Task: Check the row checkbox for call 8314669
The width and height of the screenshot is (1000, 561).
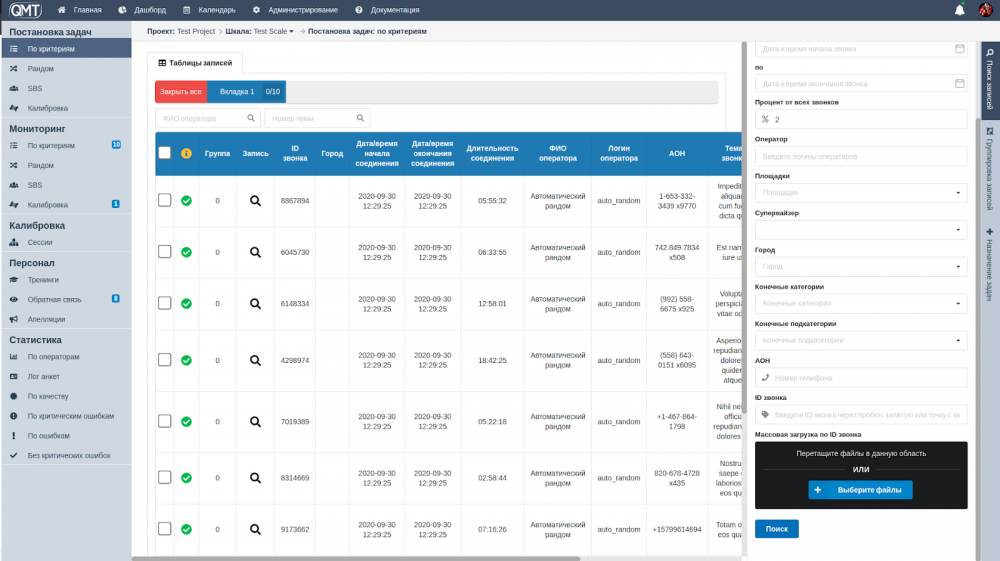Action: click(165, 477)
